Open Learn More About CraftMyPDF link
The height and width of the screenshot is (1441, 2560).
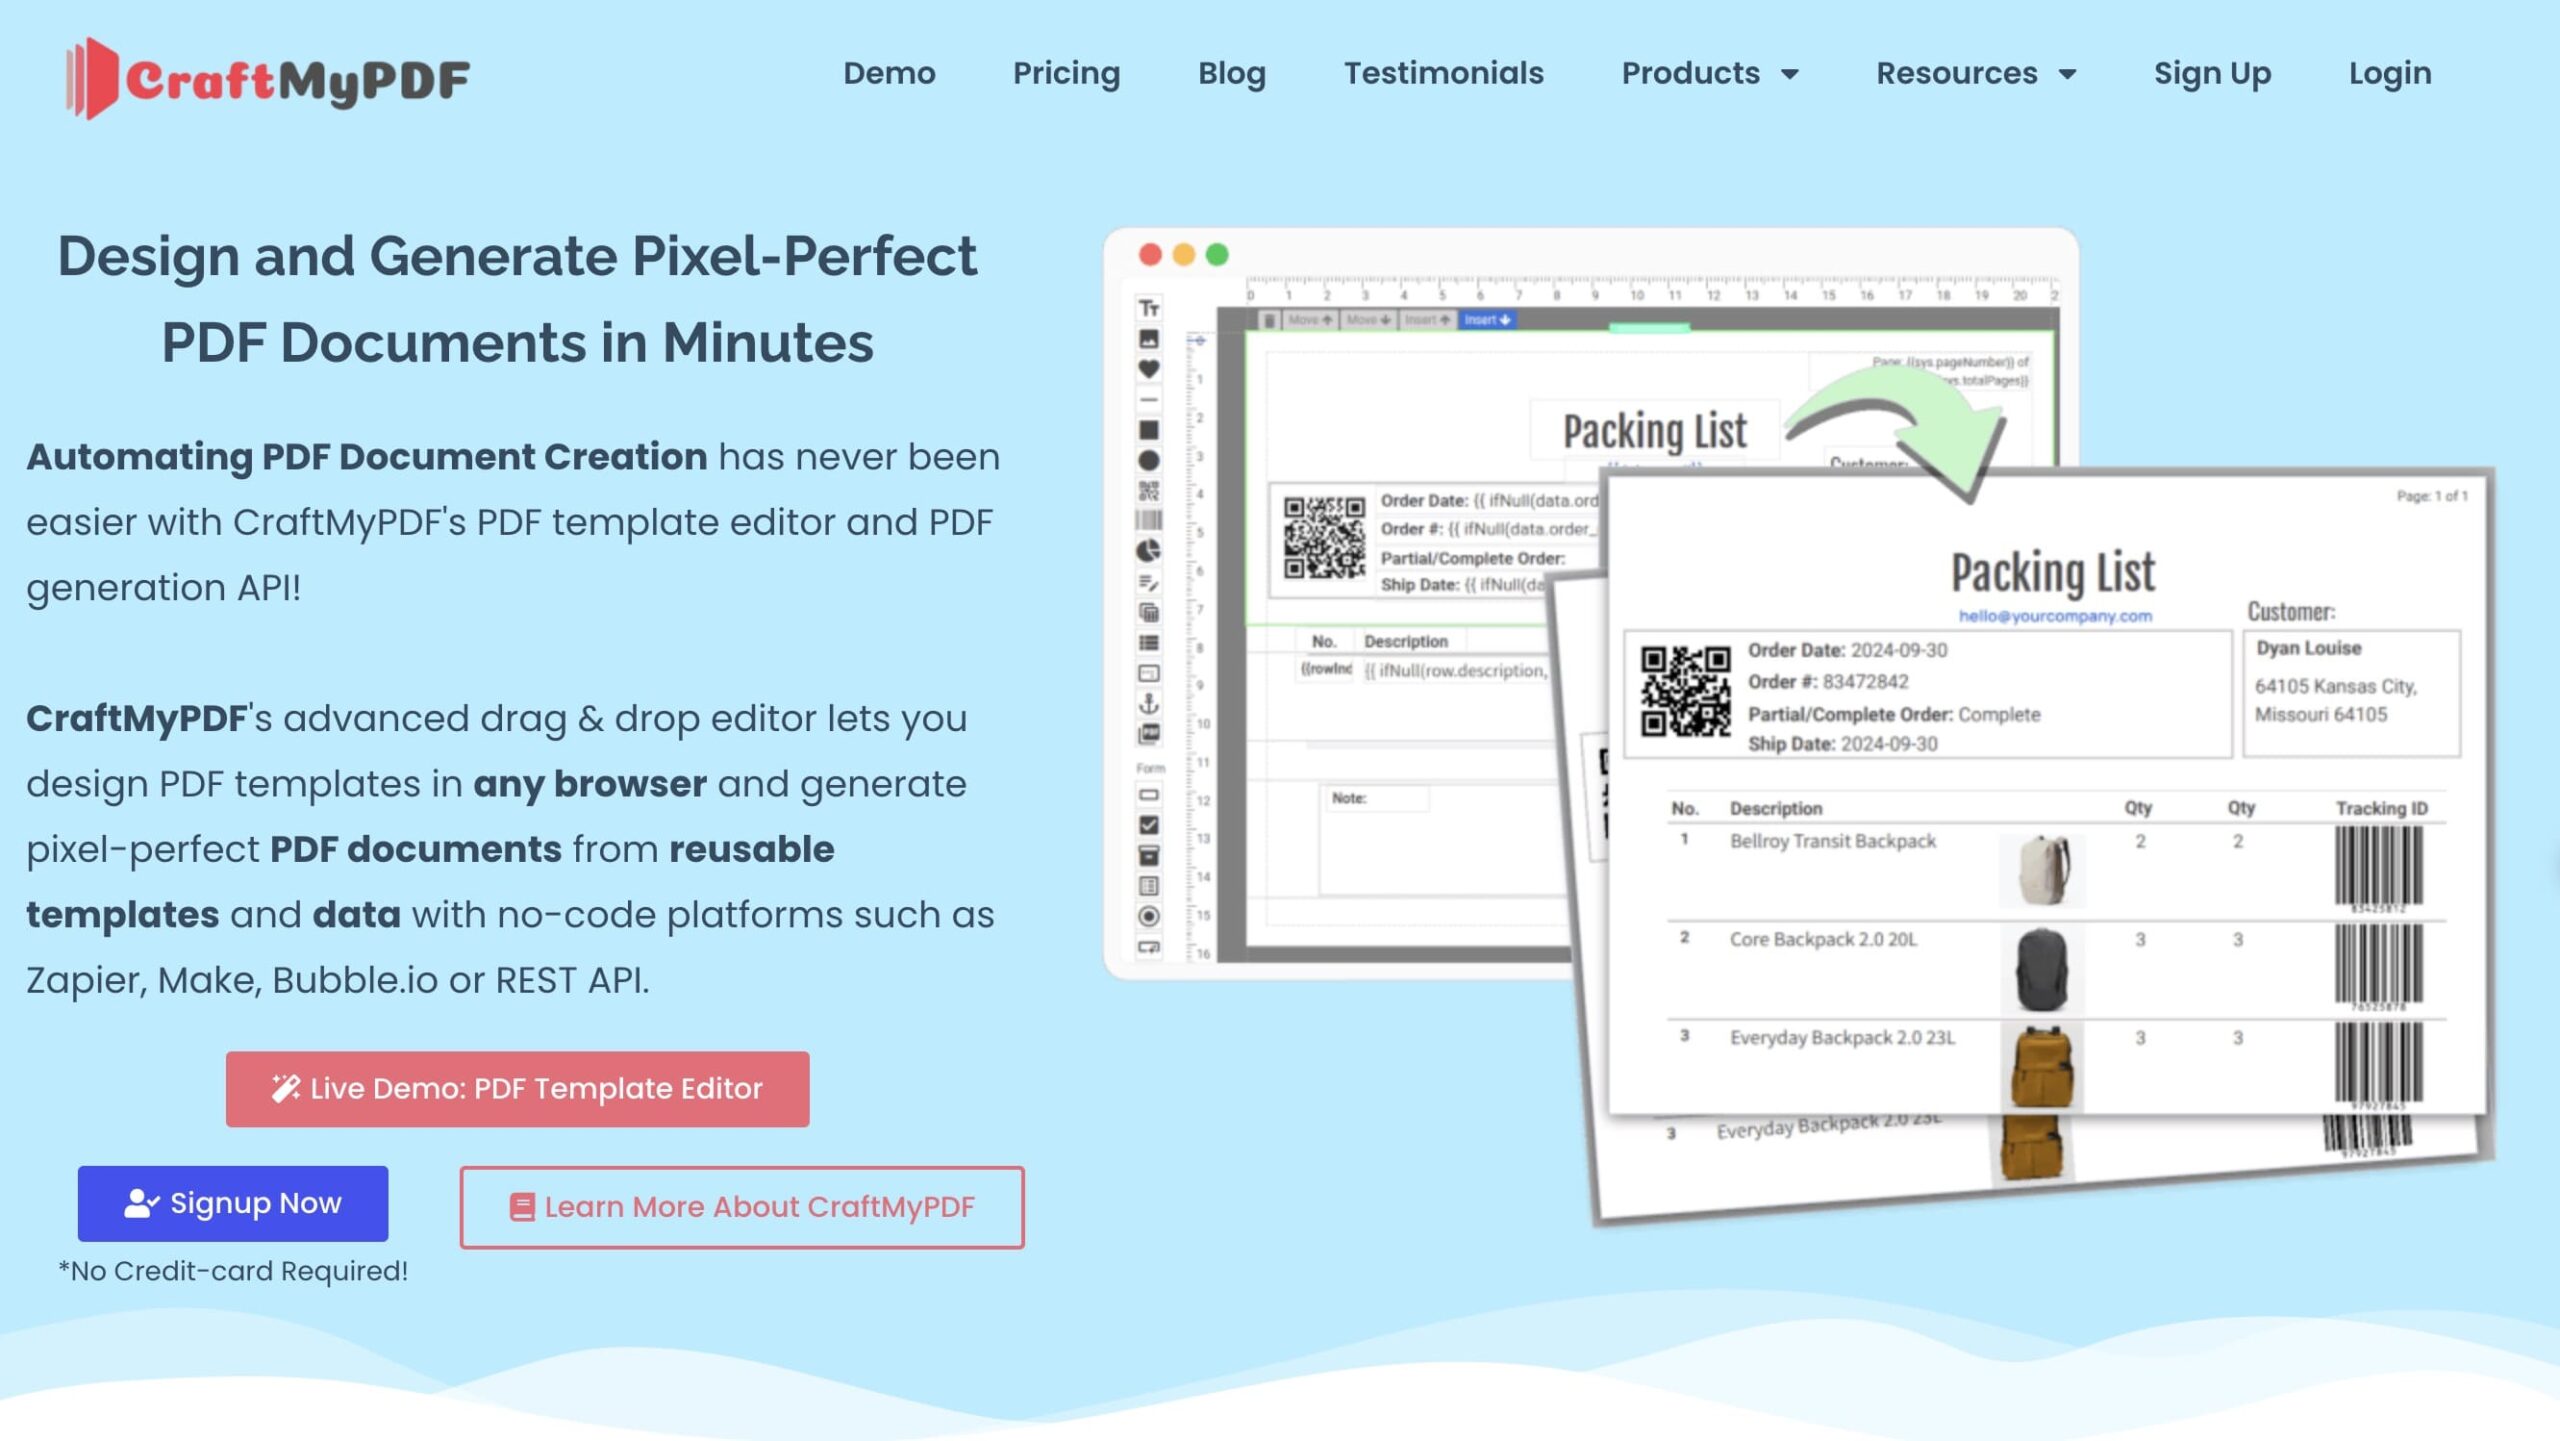(741, 1206)
